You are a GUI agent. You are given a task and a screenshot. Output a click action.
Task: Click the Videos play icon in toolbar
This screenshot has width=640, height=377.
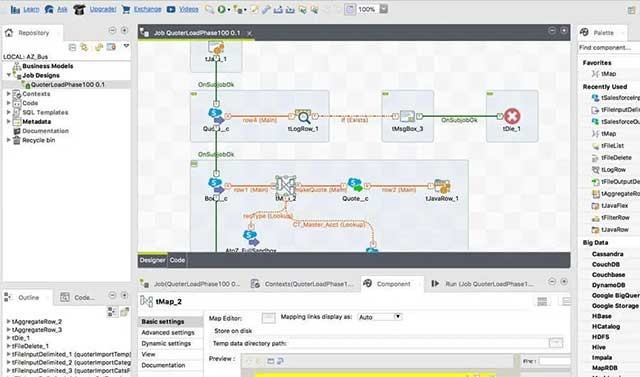point(171,9)
